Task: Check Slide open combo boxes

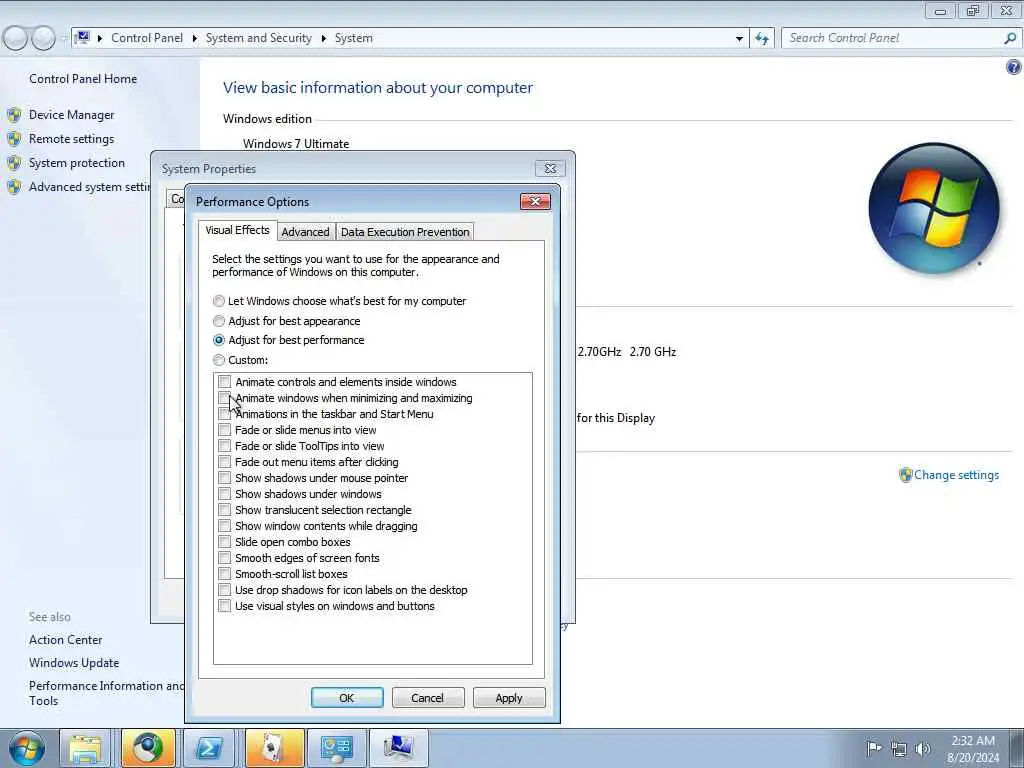Action: click(x=225, y=542)
